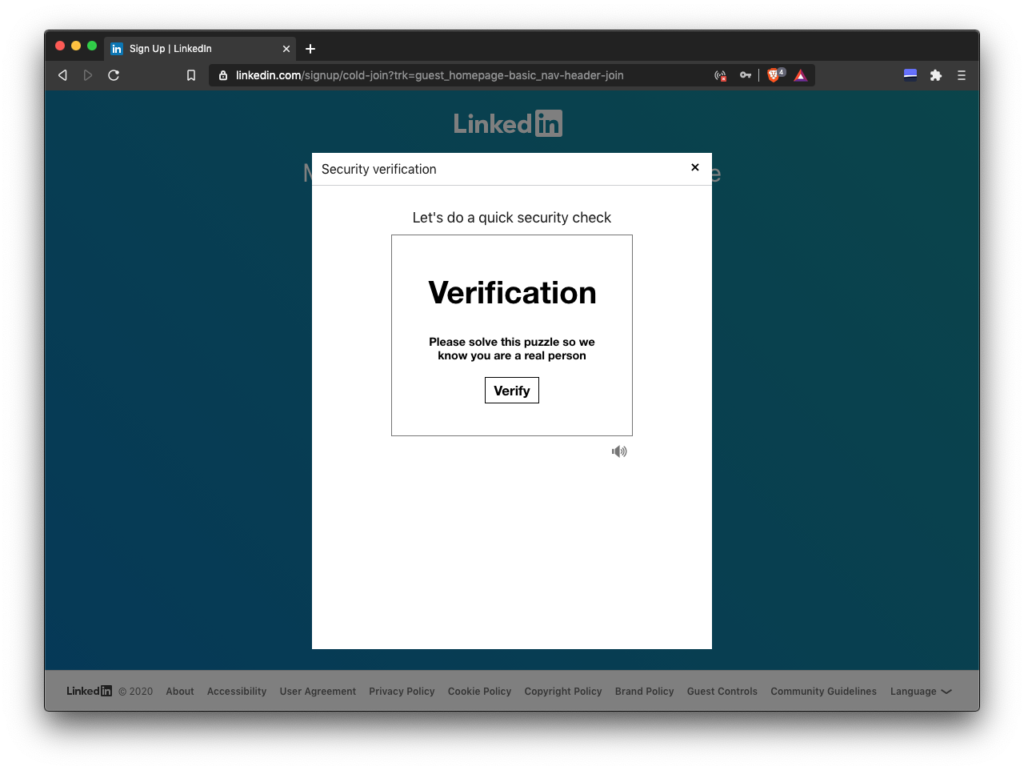The height and width of the screenshot is (770, 1024).
Task: Open the Cookie Policy link
Action: (x=479, y=691)
